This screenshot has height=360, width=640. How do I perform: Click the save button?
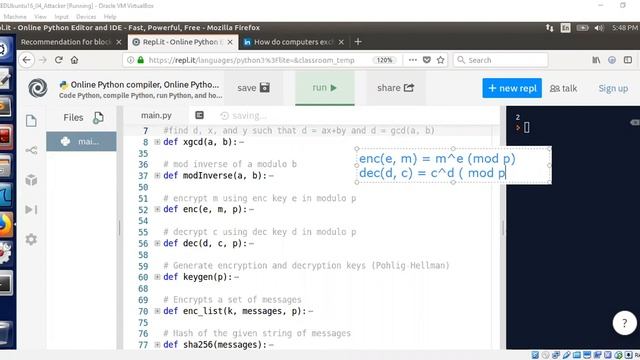(x=253, y=88)
